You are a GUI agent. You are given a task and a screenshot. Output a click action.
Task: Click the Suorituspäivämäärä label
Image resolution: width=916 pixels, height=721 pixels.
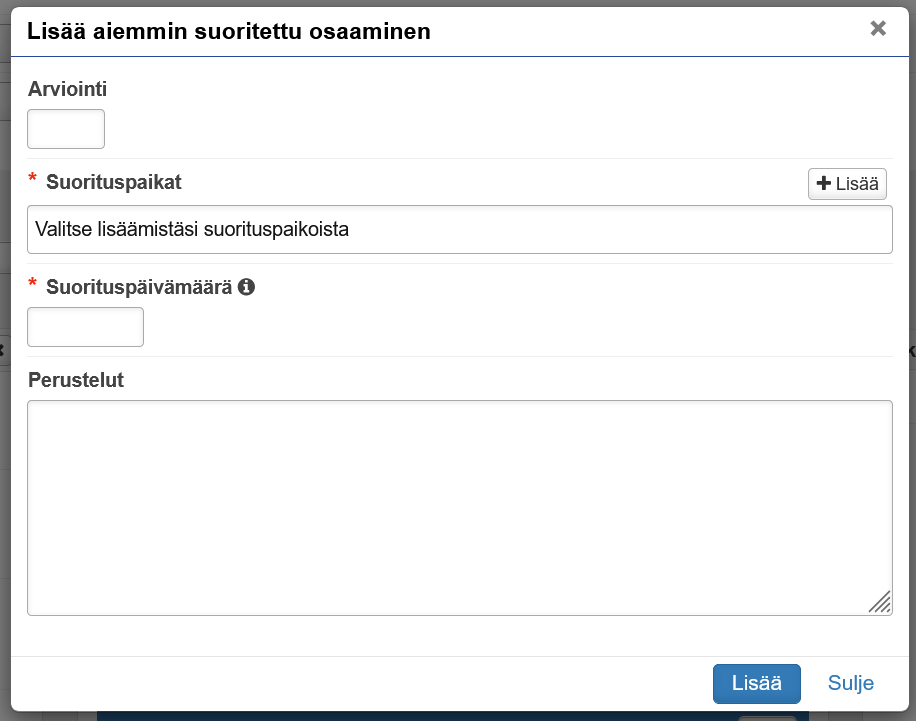(x=139, y=287)
